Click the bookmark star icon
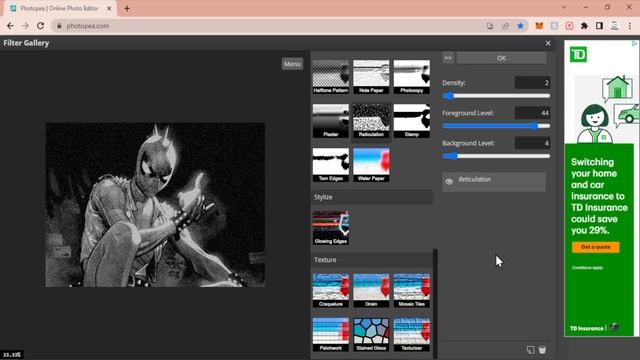Viewport: 640px width, 360px height. [520, 26]
